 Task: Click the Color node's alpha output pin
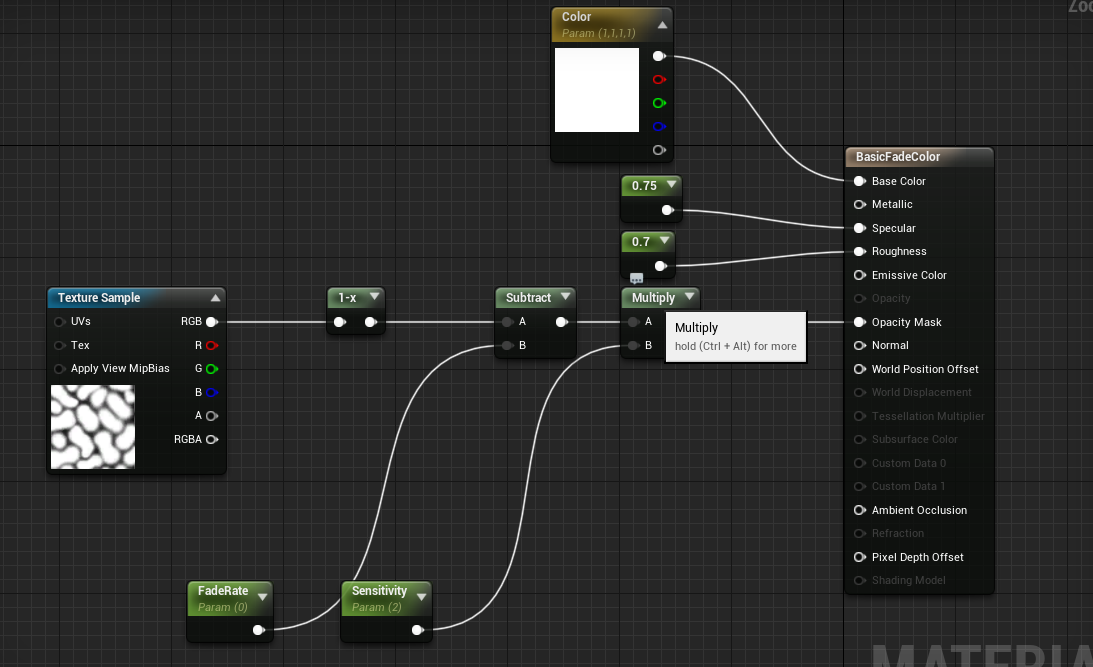pos(659,150)
